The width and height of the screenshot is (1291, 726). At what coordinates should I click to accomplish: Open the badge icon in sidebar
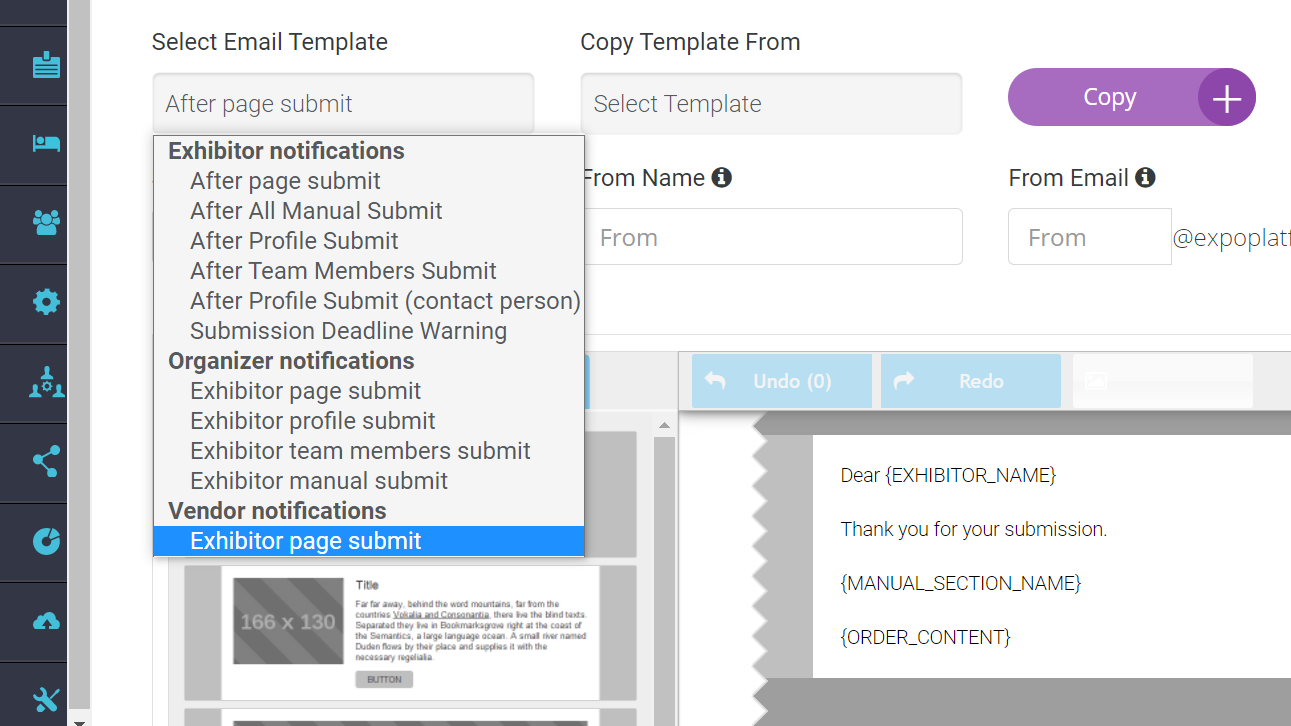(46, 65)
